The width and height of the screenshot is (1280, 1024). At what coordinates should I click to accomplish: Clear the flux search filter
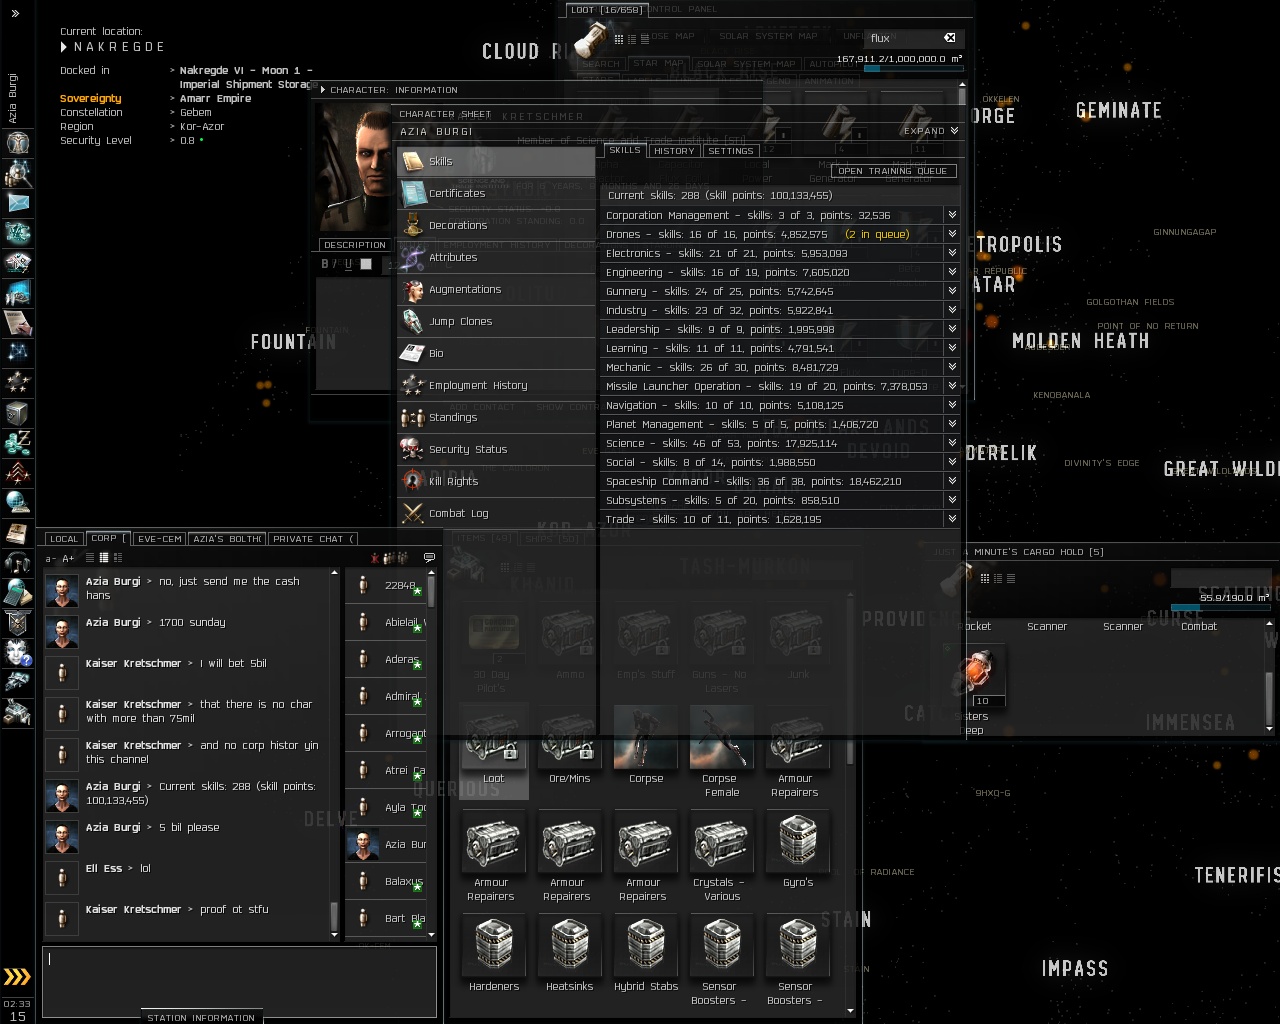pyautogui.click(x=950, y=38)
